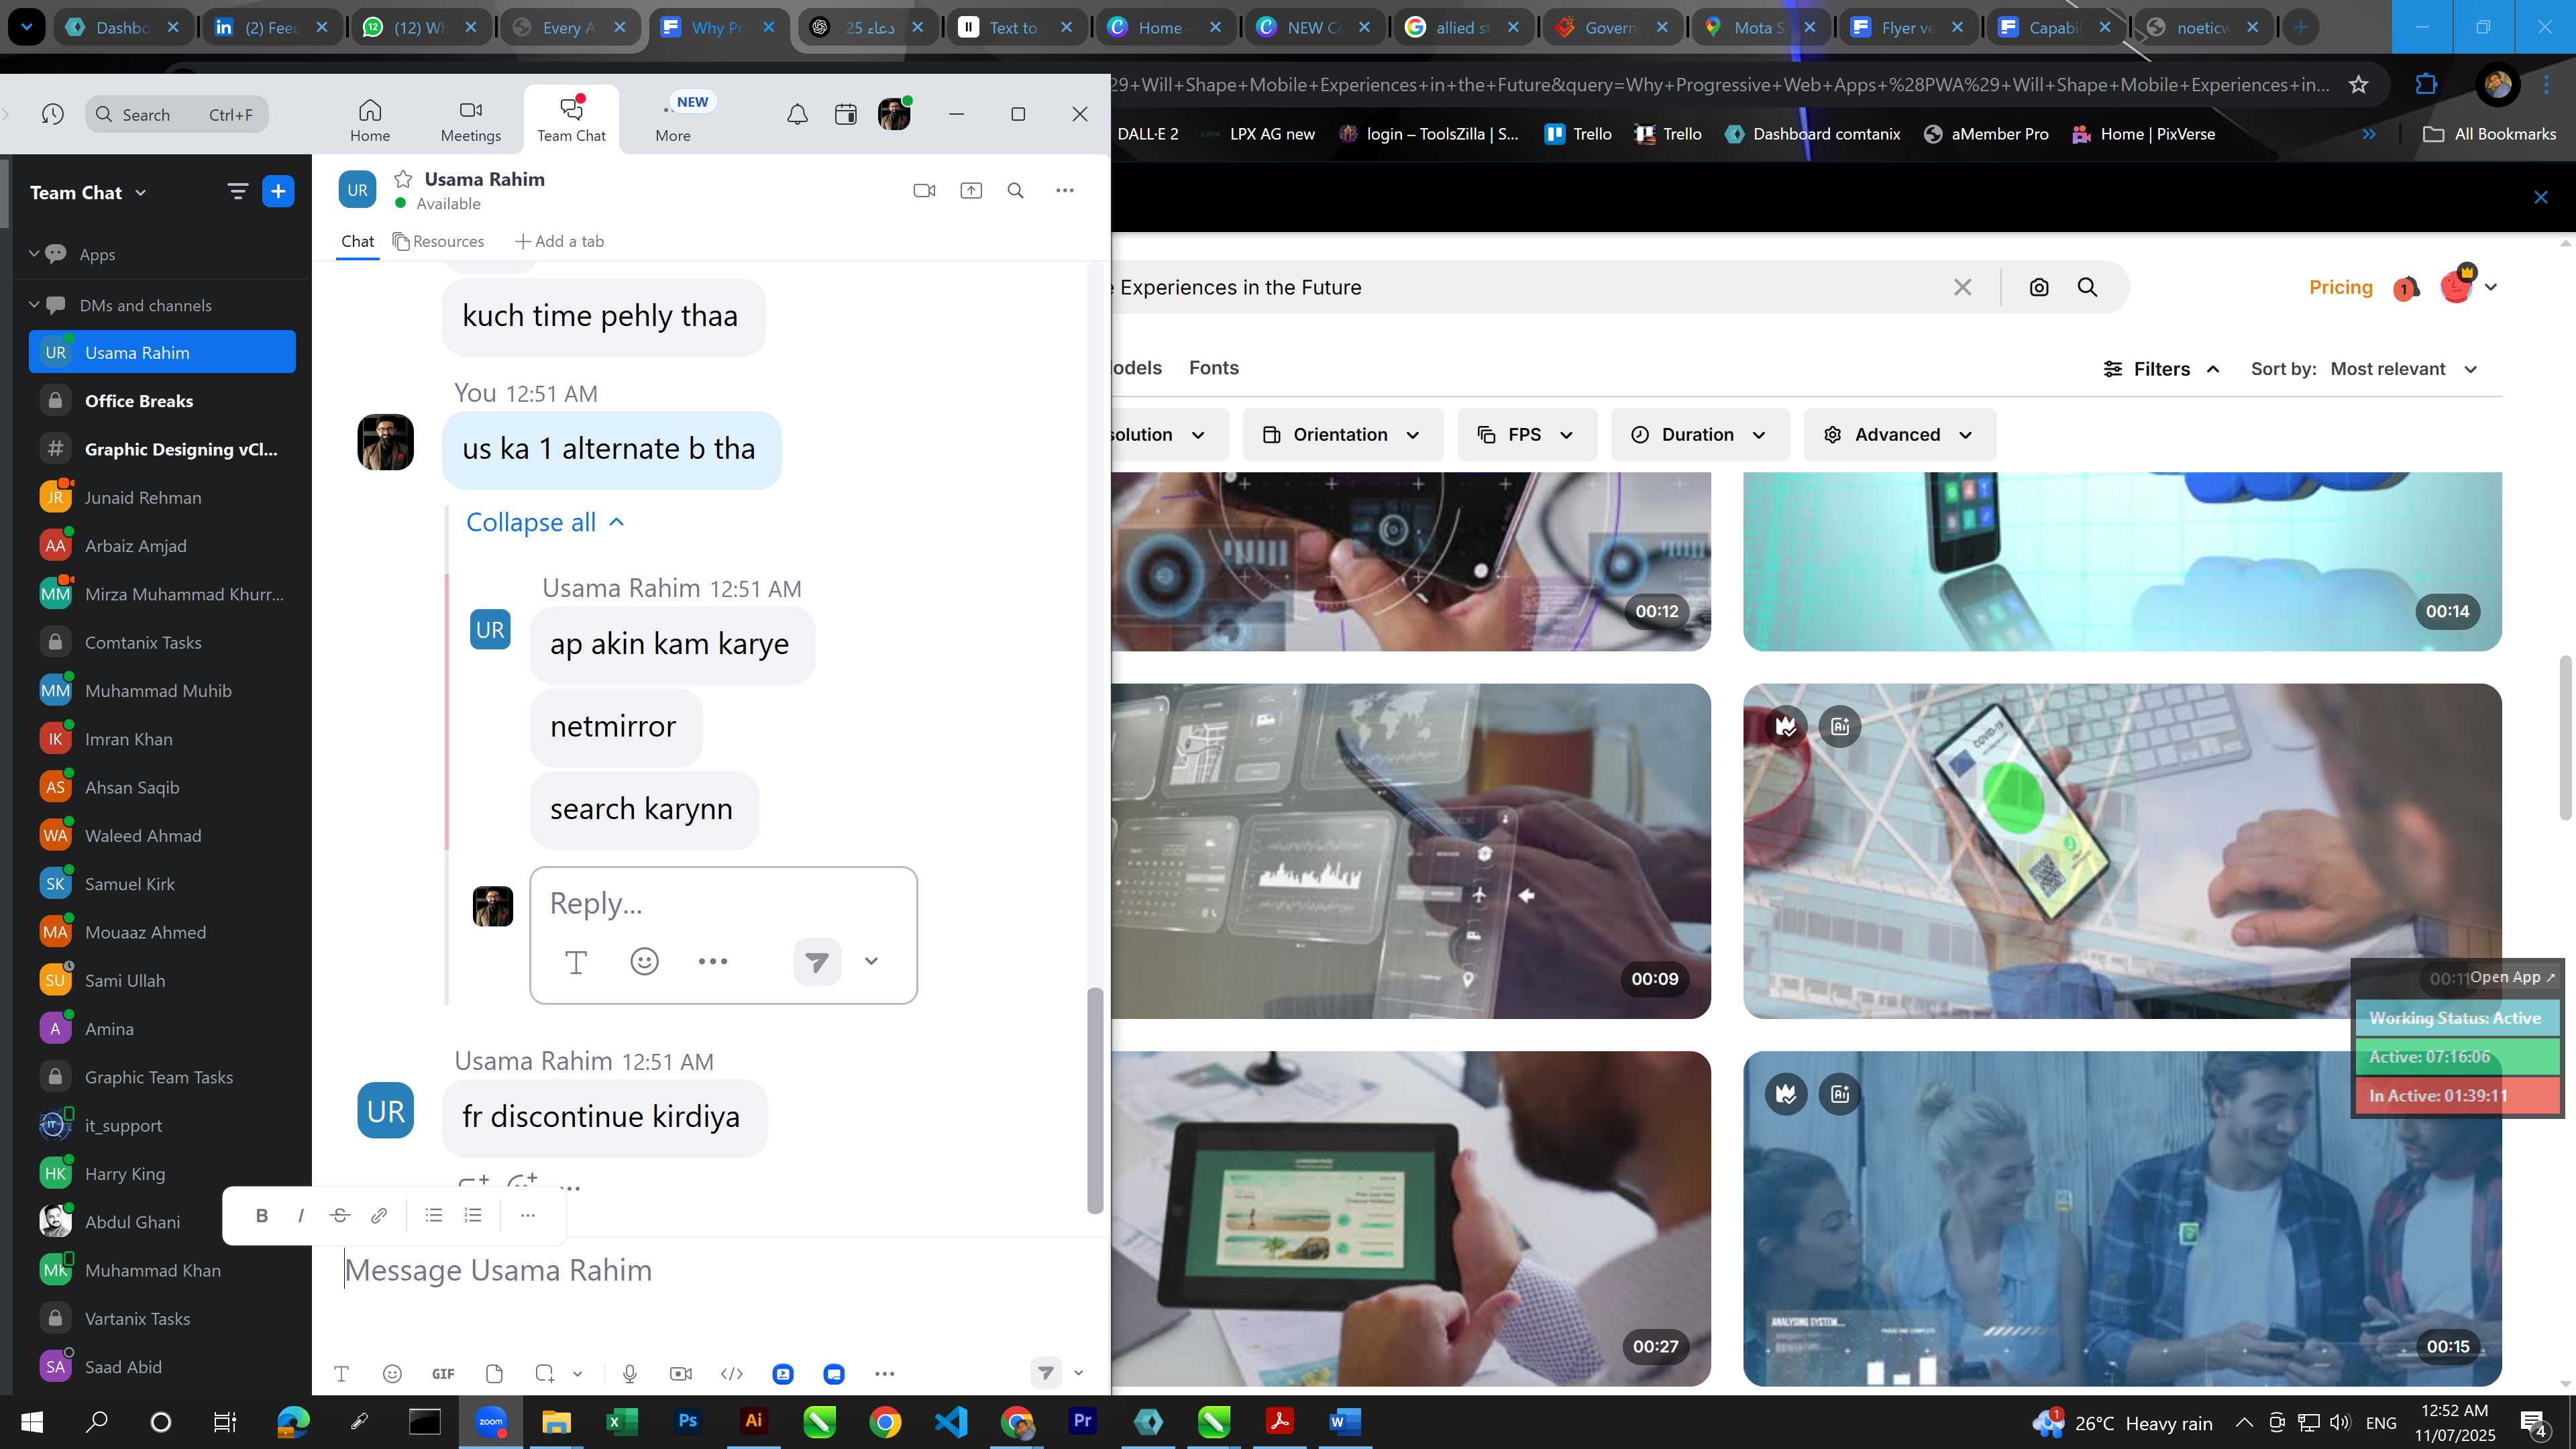The width and height of the screenshot is (2576, 1449).
Task: Open emoji picker in reply box
Action: coord(644,961)
